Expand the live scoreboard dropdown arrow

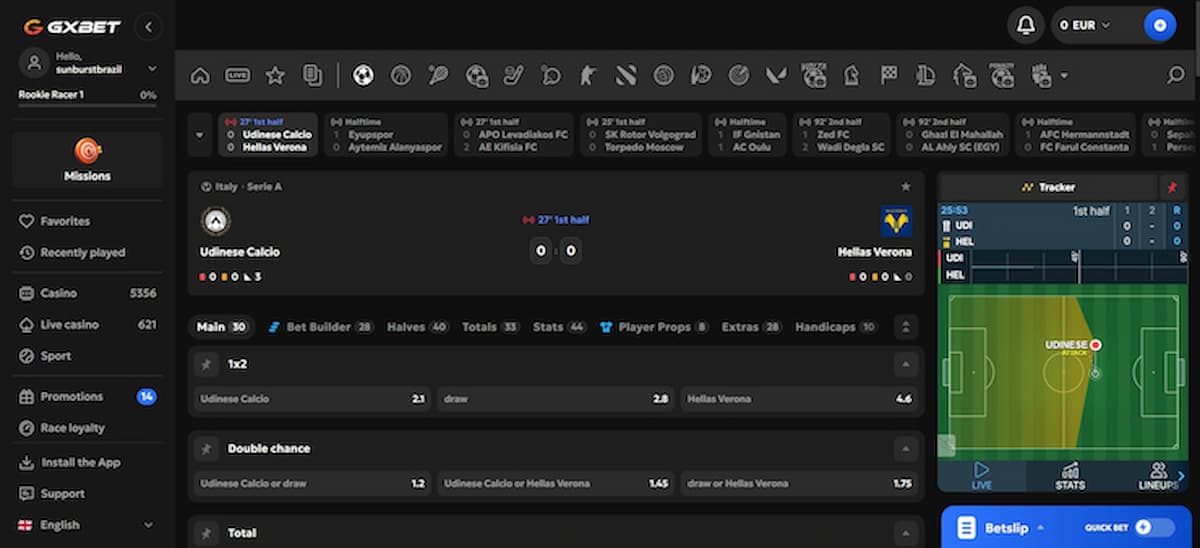[x=200, y=135]
